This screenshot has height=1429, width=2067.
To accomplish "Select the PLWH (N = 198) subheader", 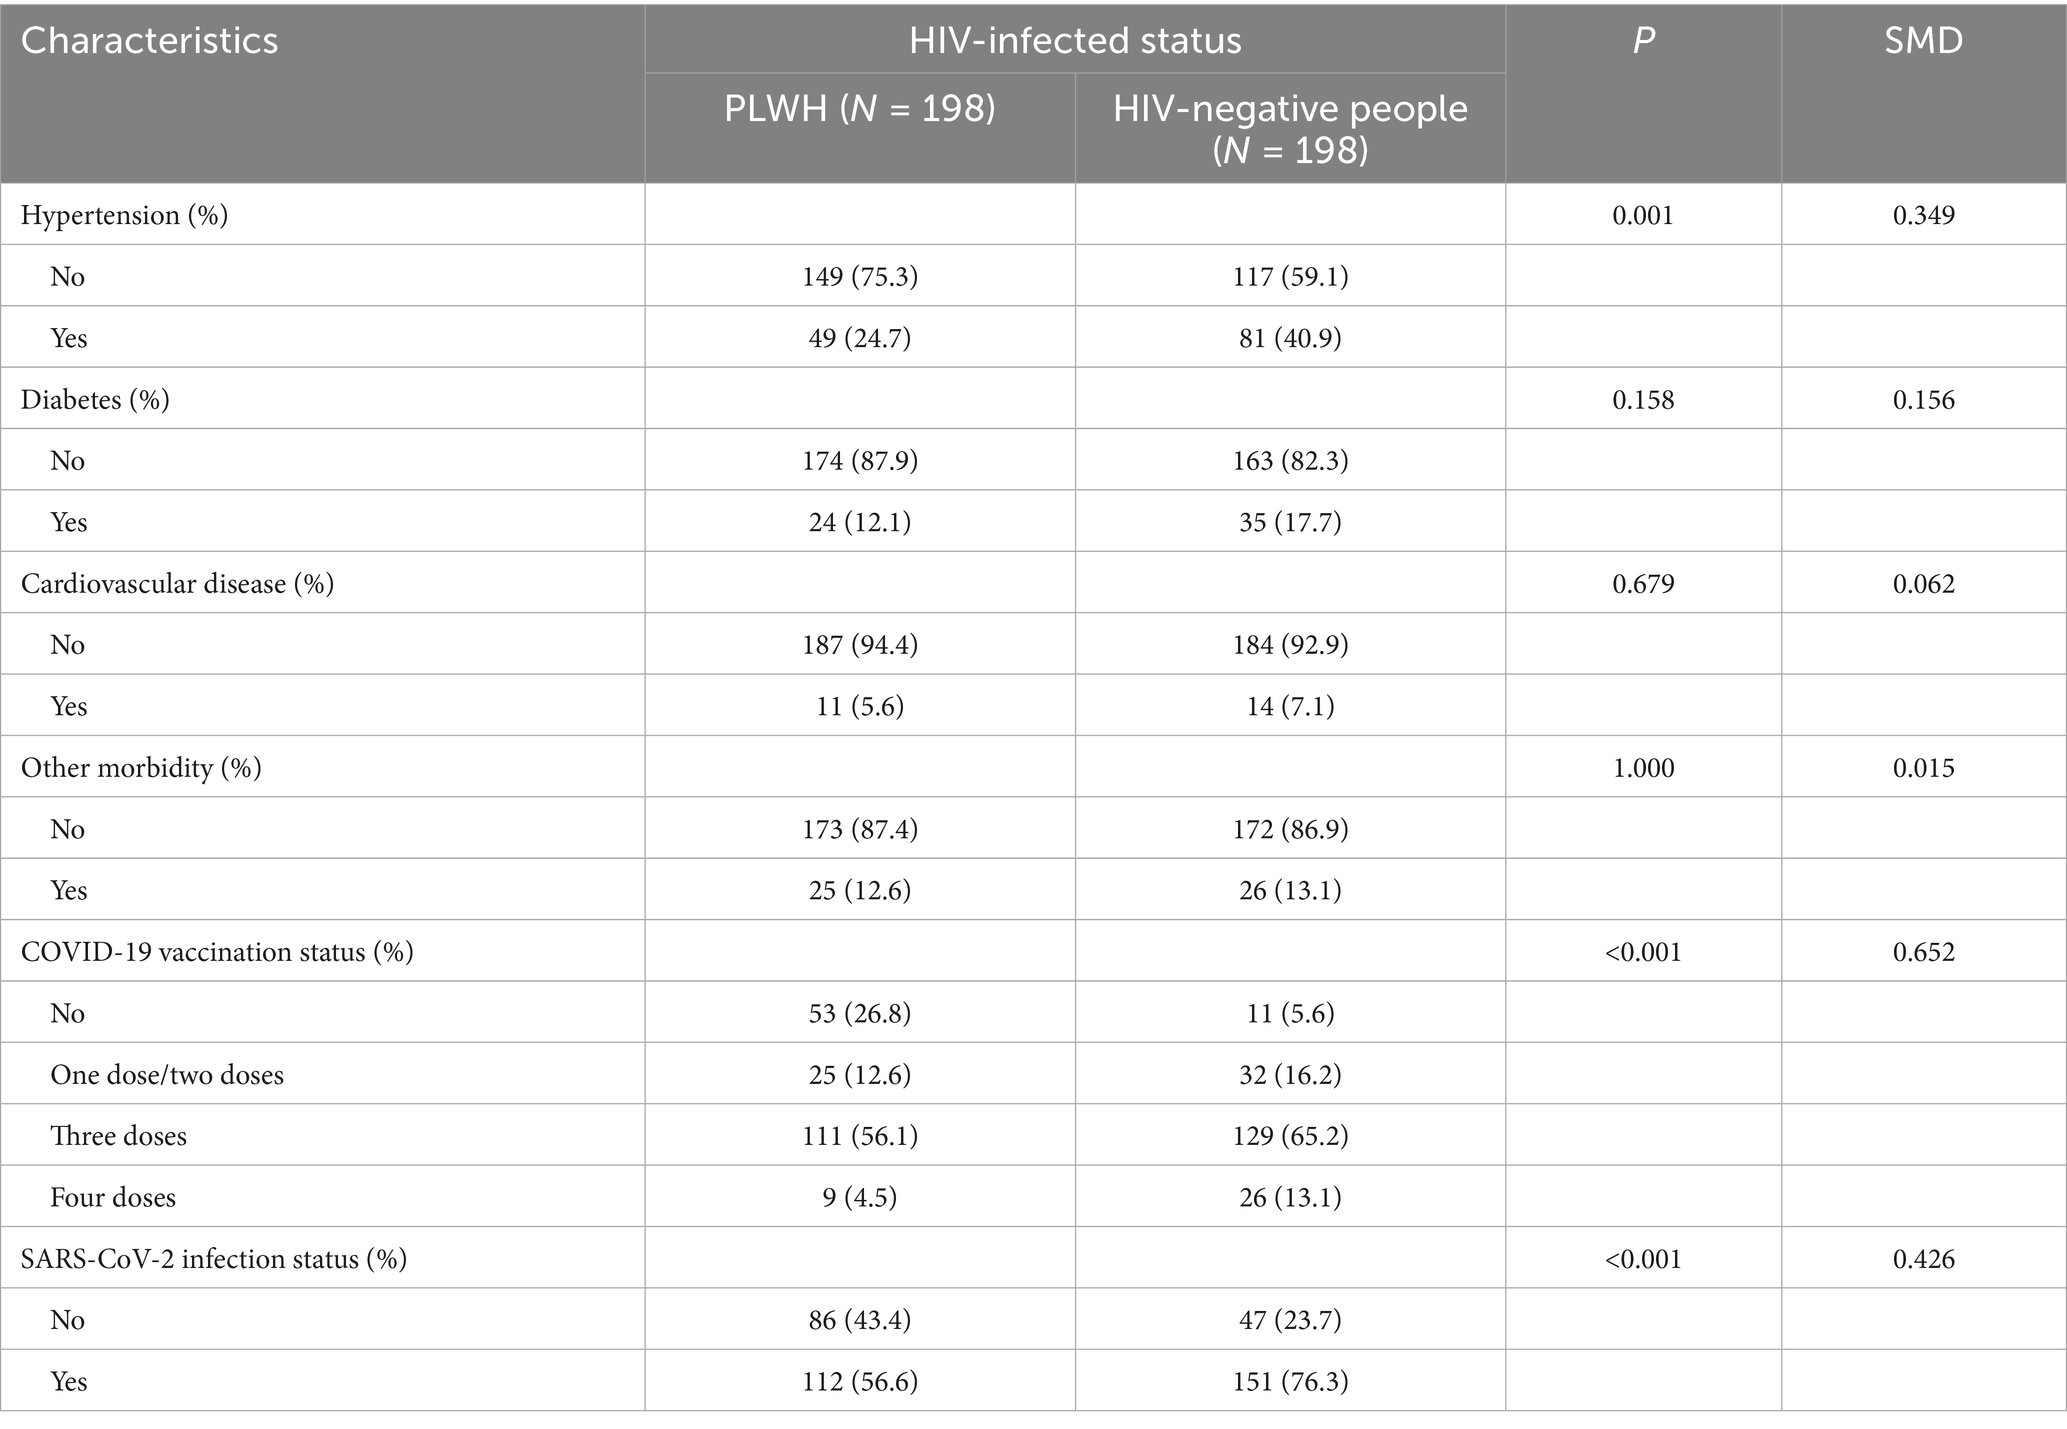I will [859, 109].
